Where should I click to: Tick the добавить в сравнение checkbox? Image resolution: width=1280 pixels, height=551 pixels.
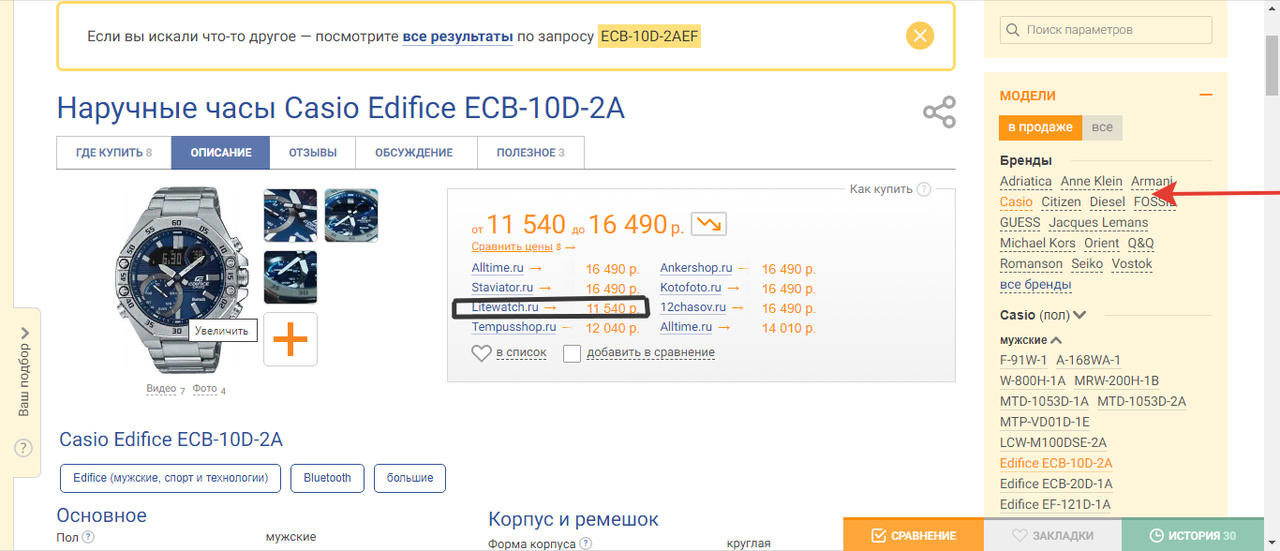tap(571, 353)
